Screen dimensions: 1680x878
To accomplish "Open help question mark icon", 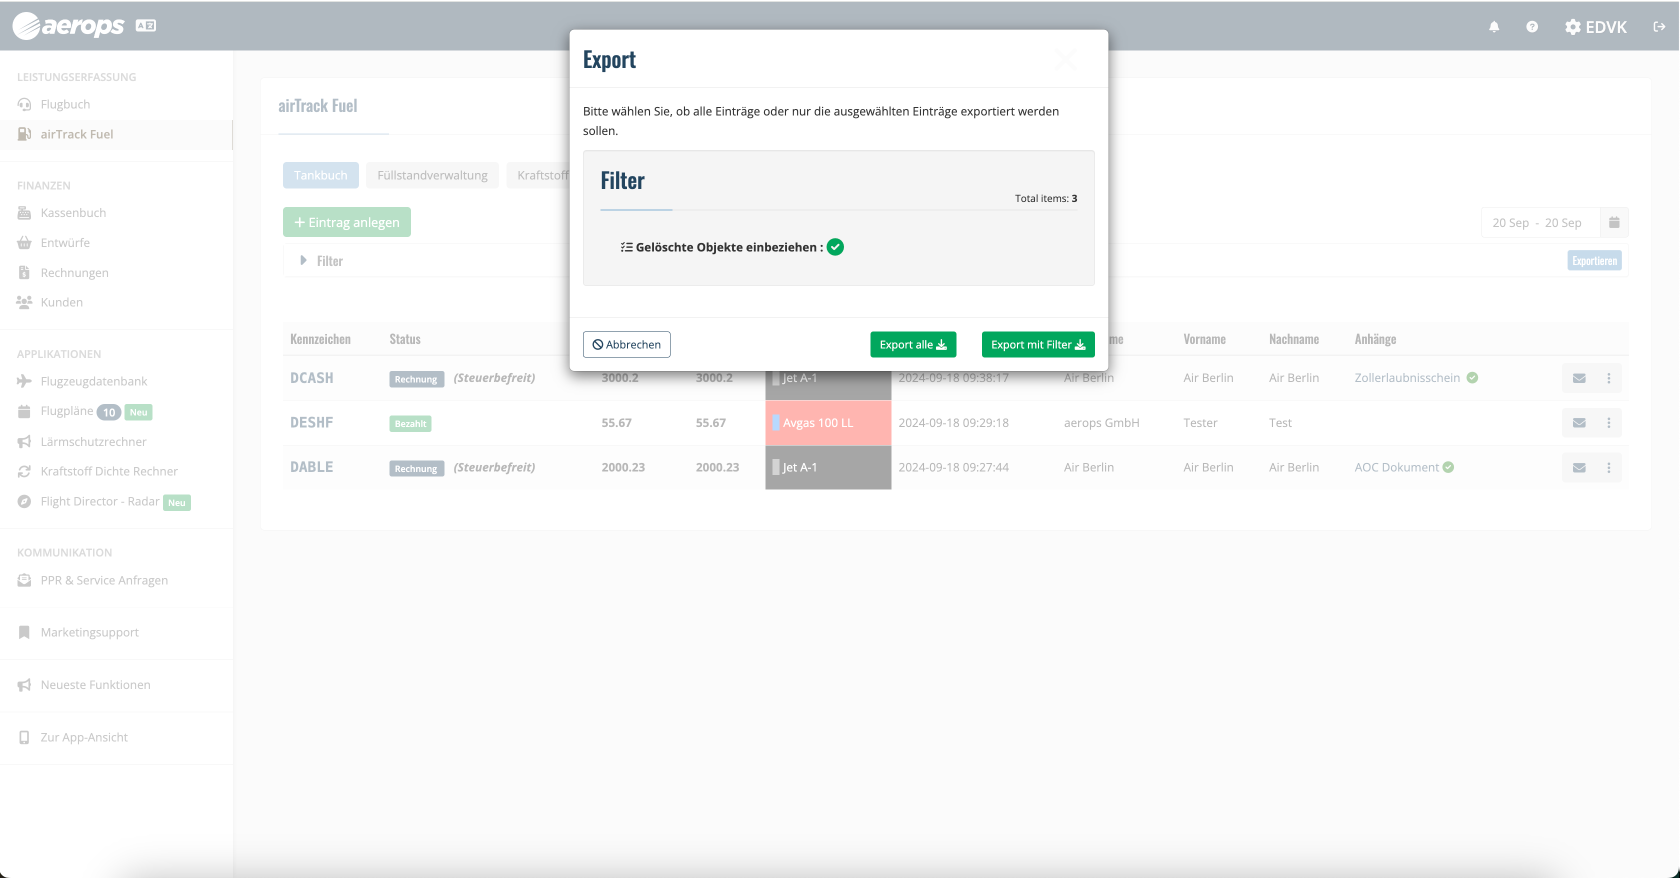I will tap(1532, 27).
